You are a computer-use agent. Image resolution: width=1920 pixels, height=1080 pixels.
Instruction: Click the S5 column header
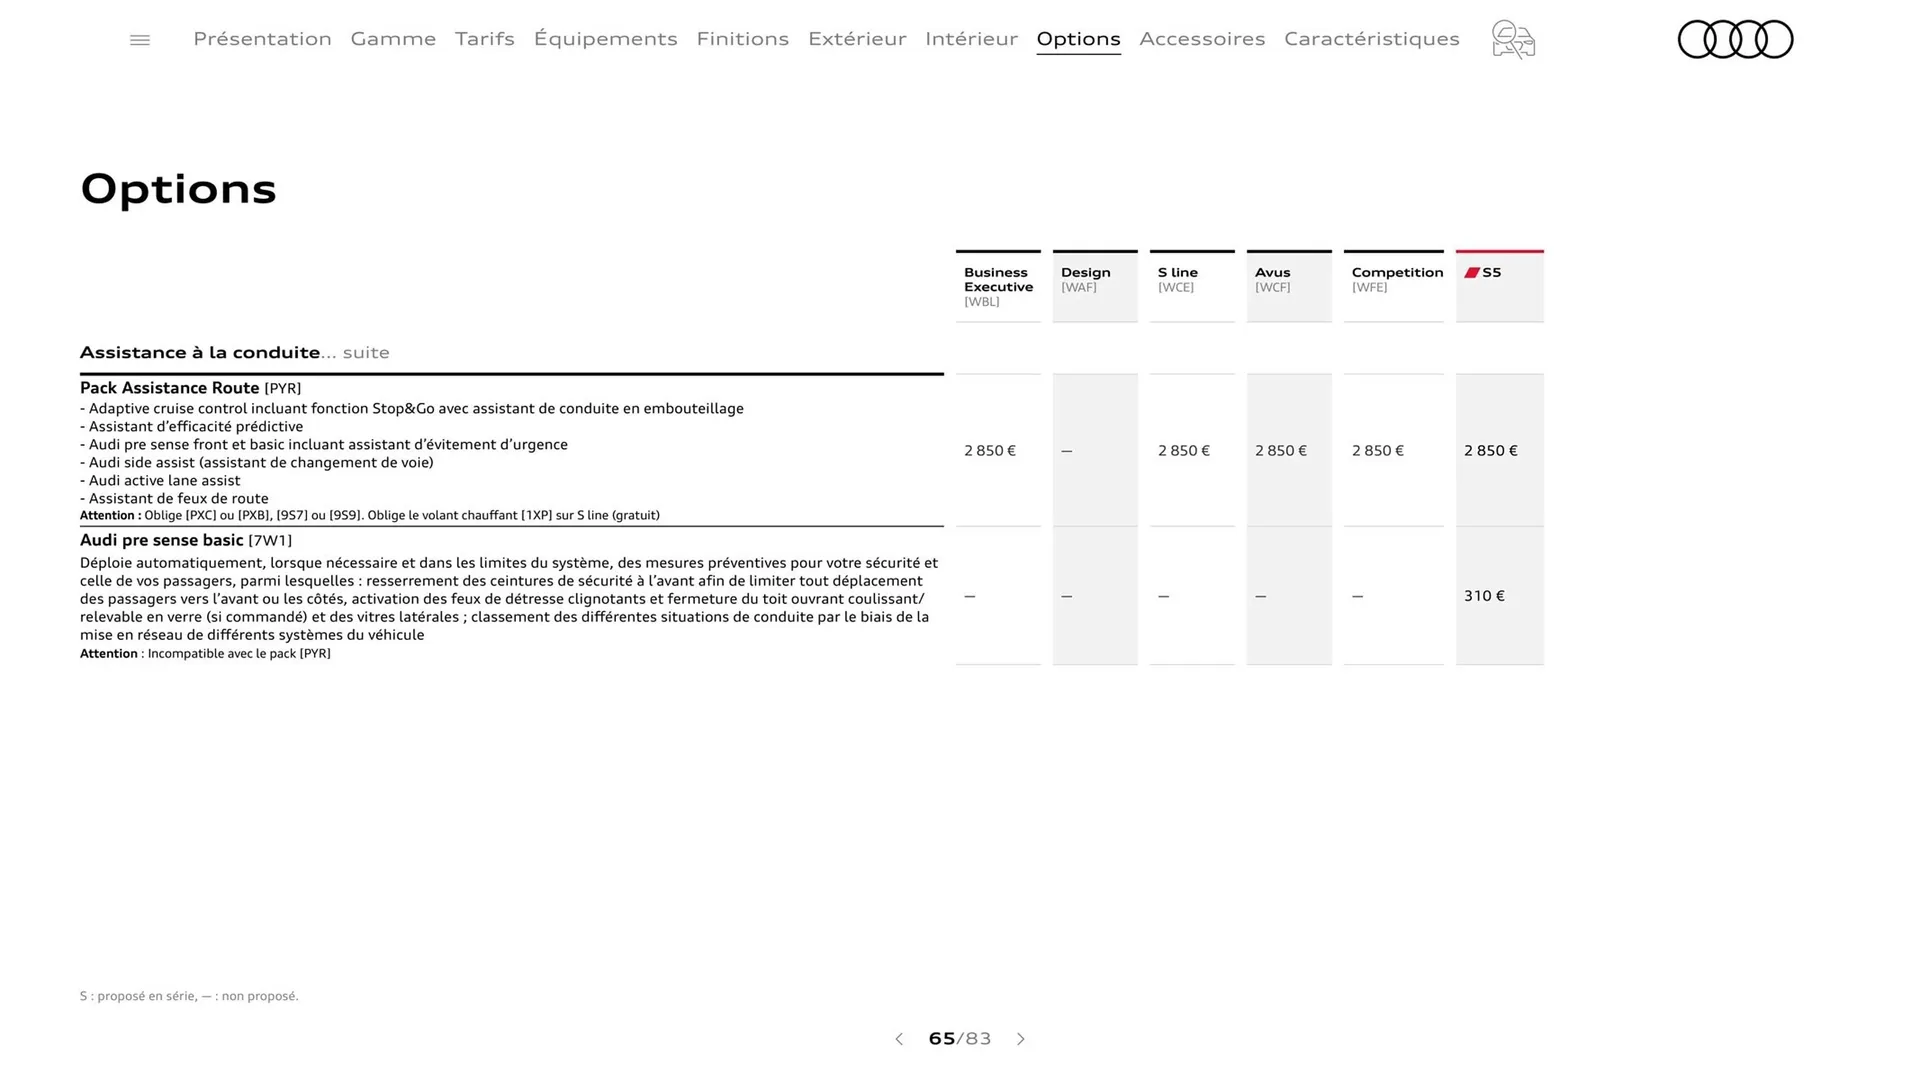pos(1500,286)
